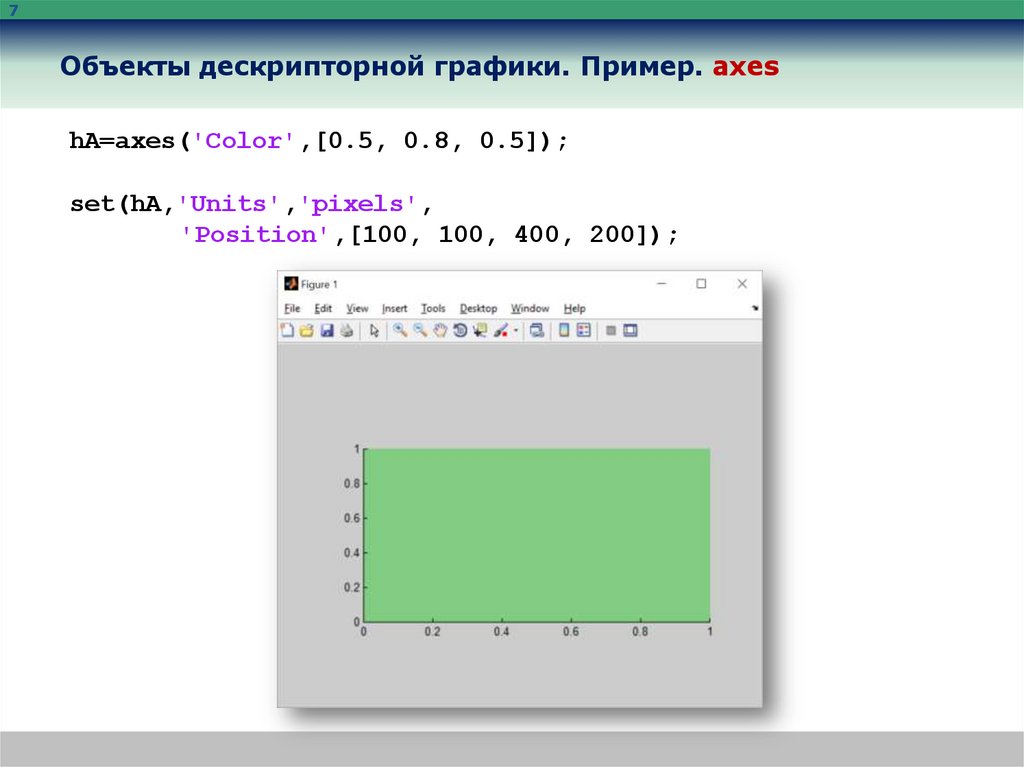This screenshot has width=1024, height=767.
Task: Open the View menu
Action: [357, 308]
